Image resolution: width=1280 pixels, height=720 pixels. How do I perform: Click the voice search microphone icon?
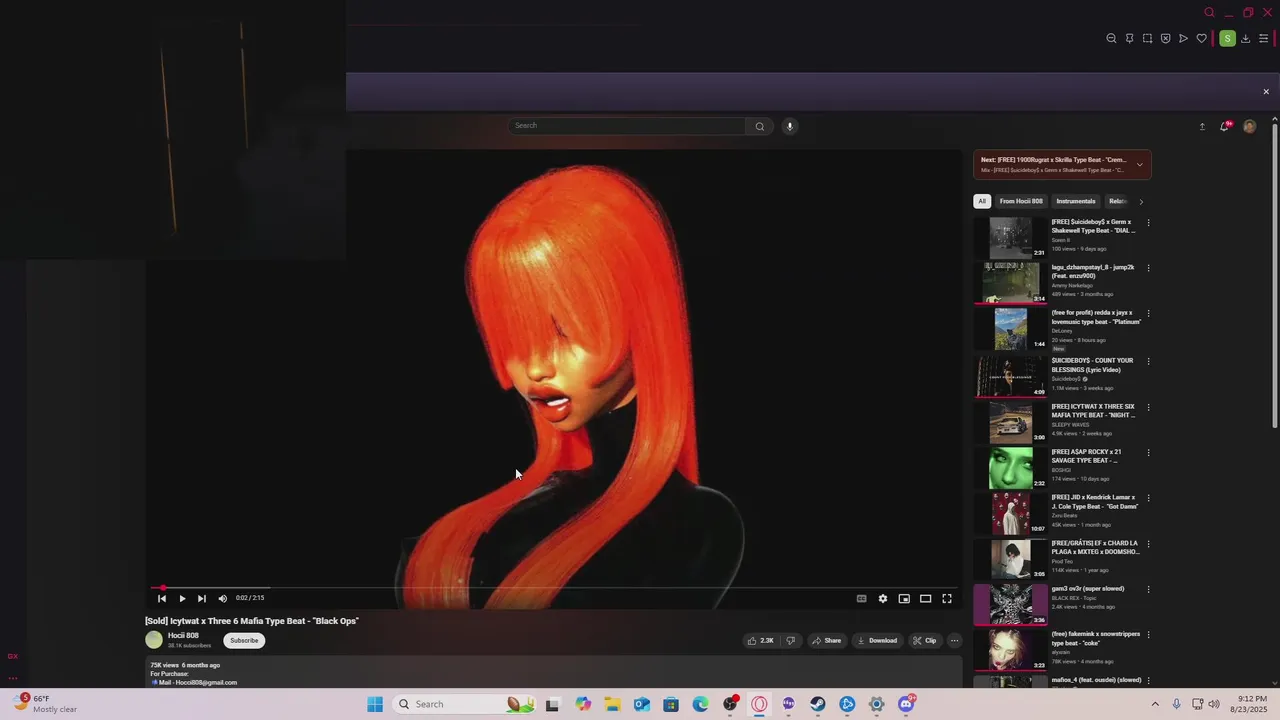coord(789,126)
